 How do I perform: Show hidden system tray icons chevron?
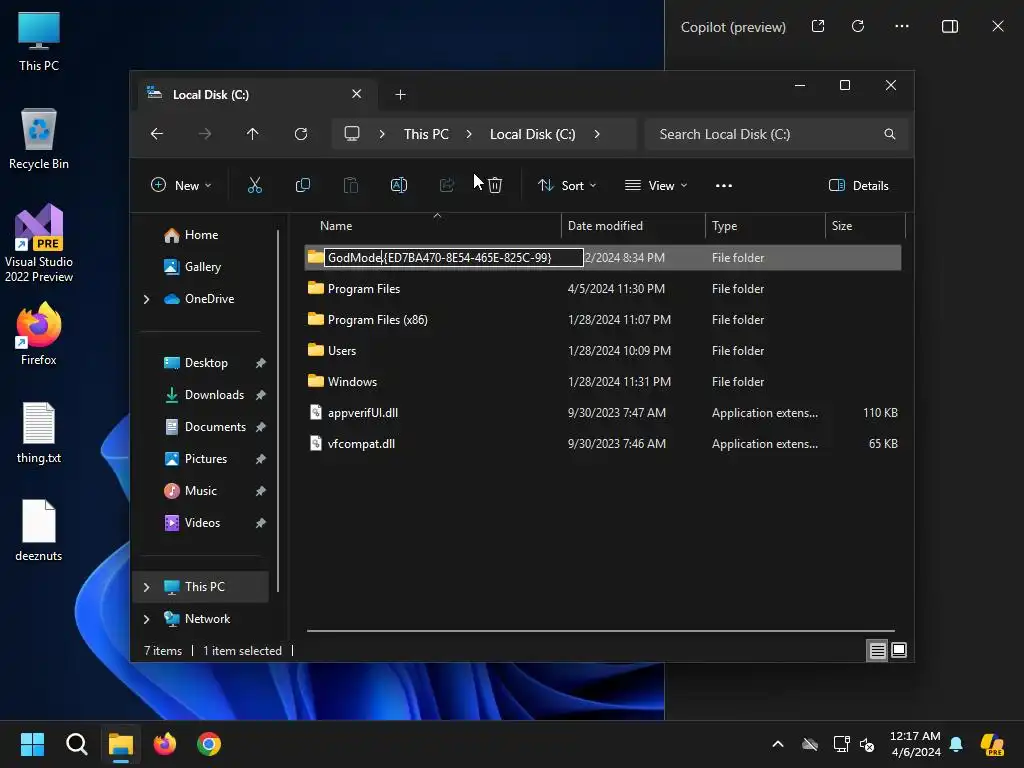click(x=778, y=744)
